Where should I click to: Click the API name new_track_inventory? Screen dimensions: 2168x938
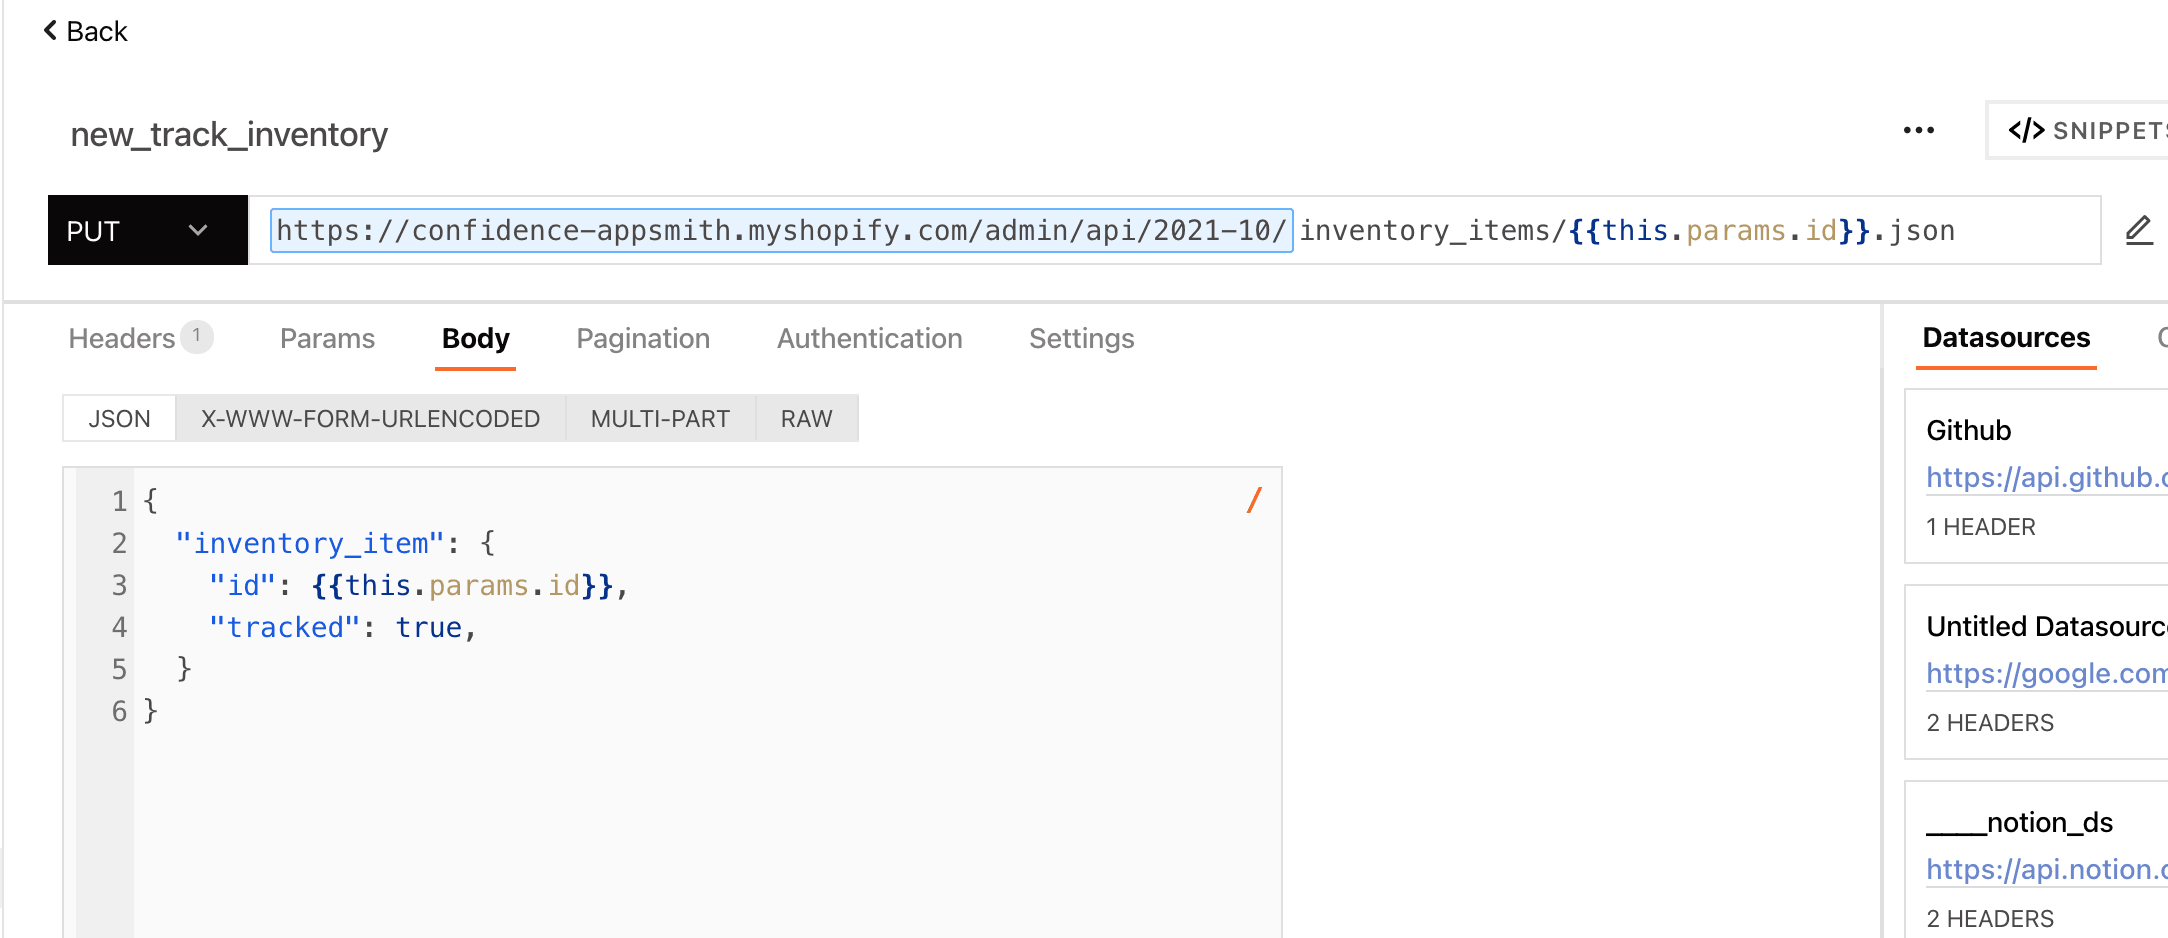(x=229, y=134)
